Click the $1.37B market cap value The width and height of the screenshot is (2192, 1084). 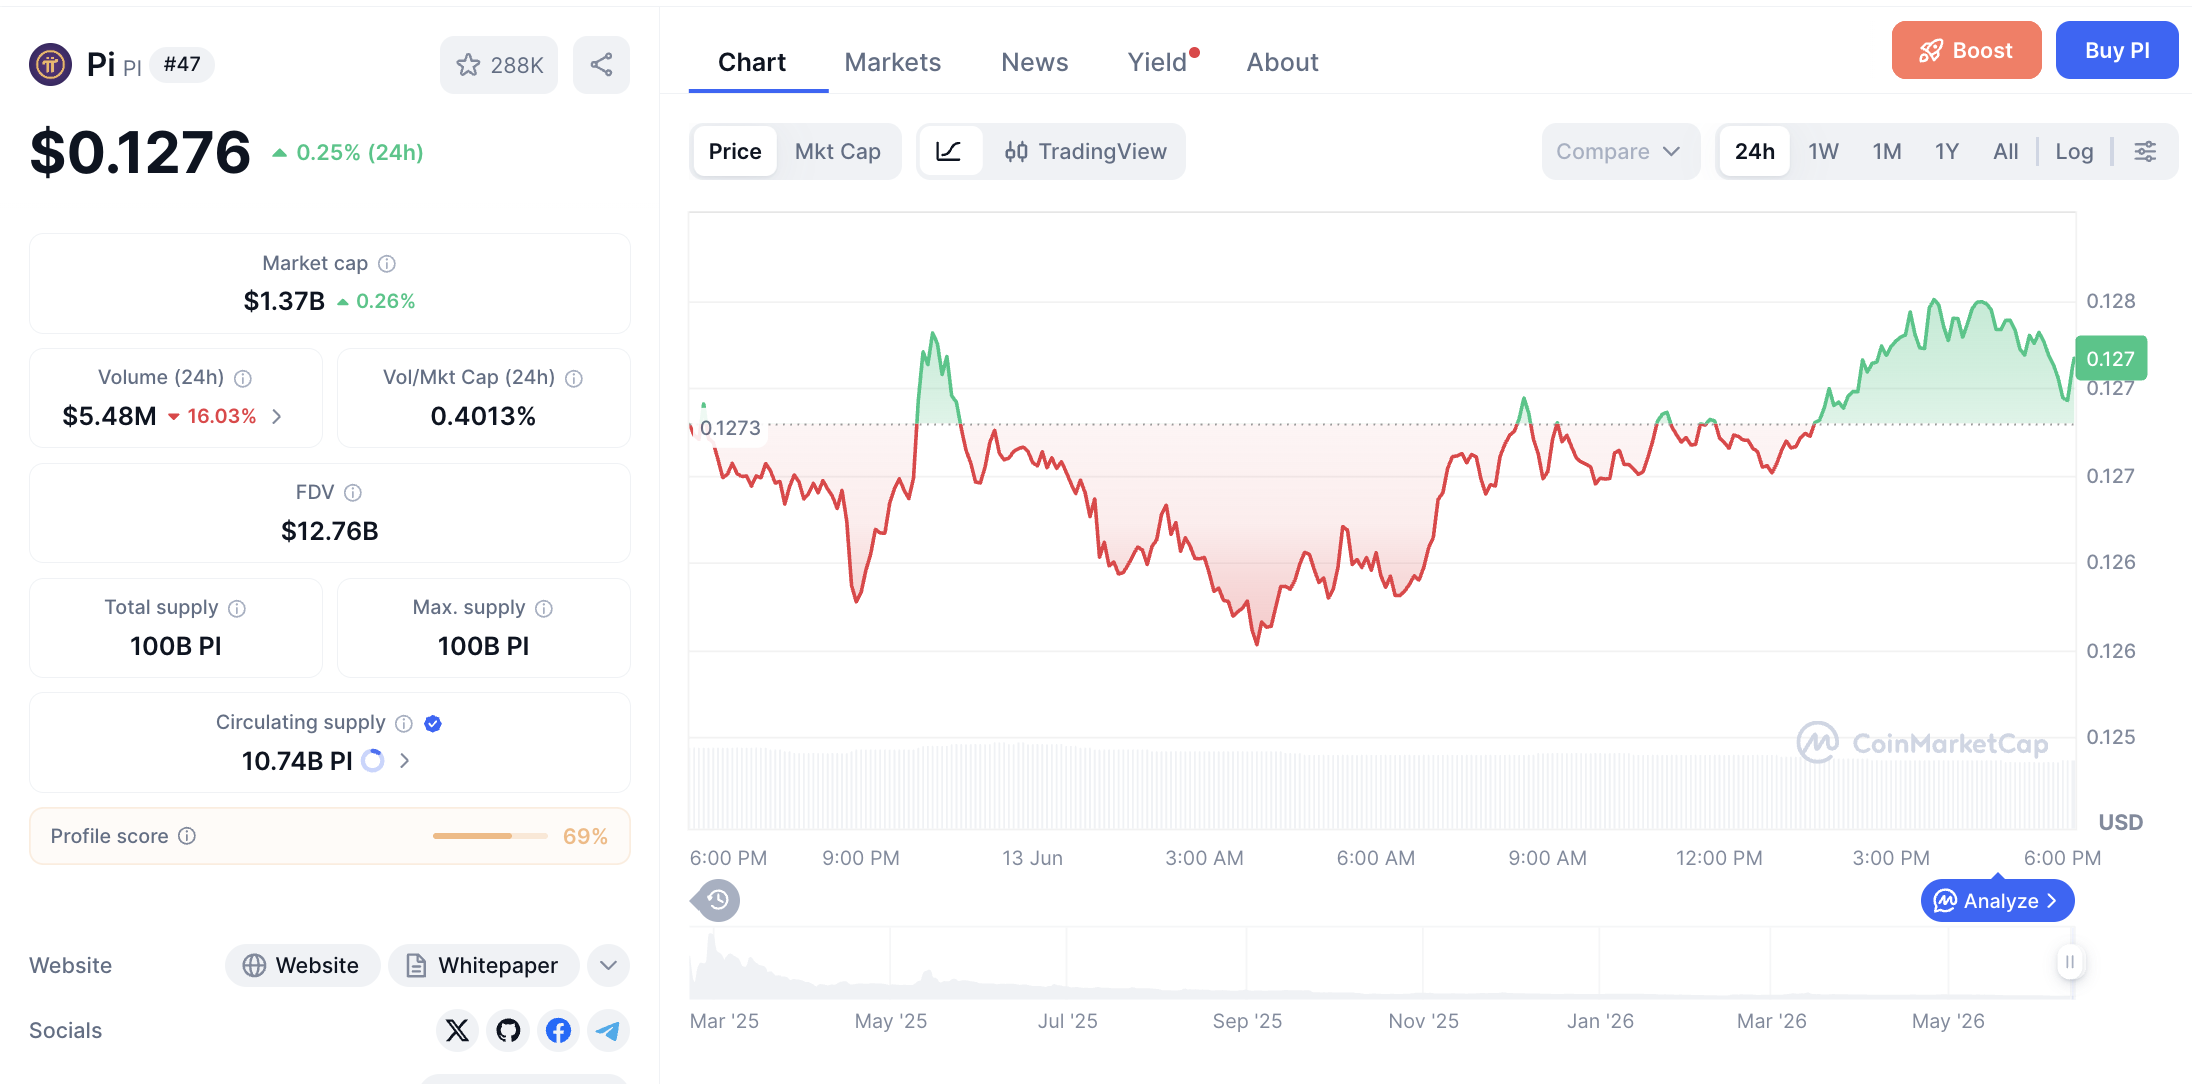coord(284,301)
